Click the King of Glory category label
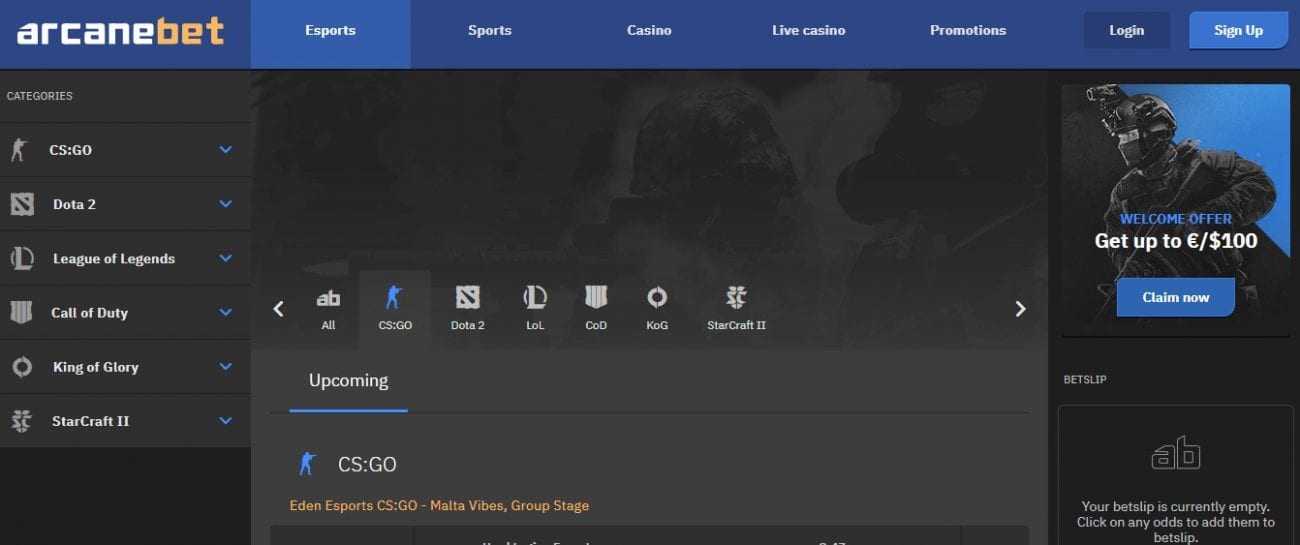Screen dimensions: 1300x545 point(95,367)
